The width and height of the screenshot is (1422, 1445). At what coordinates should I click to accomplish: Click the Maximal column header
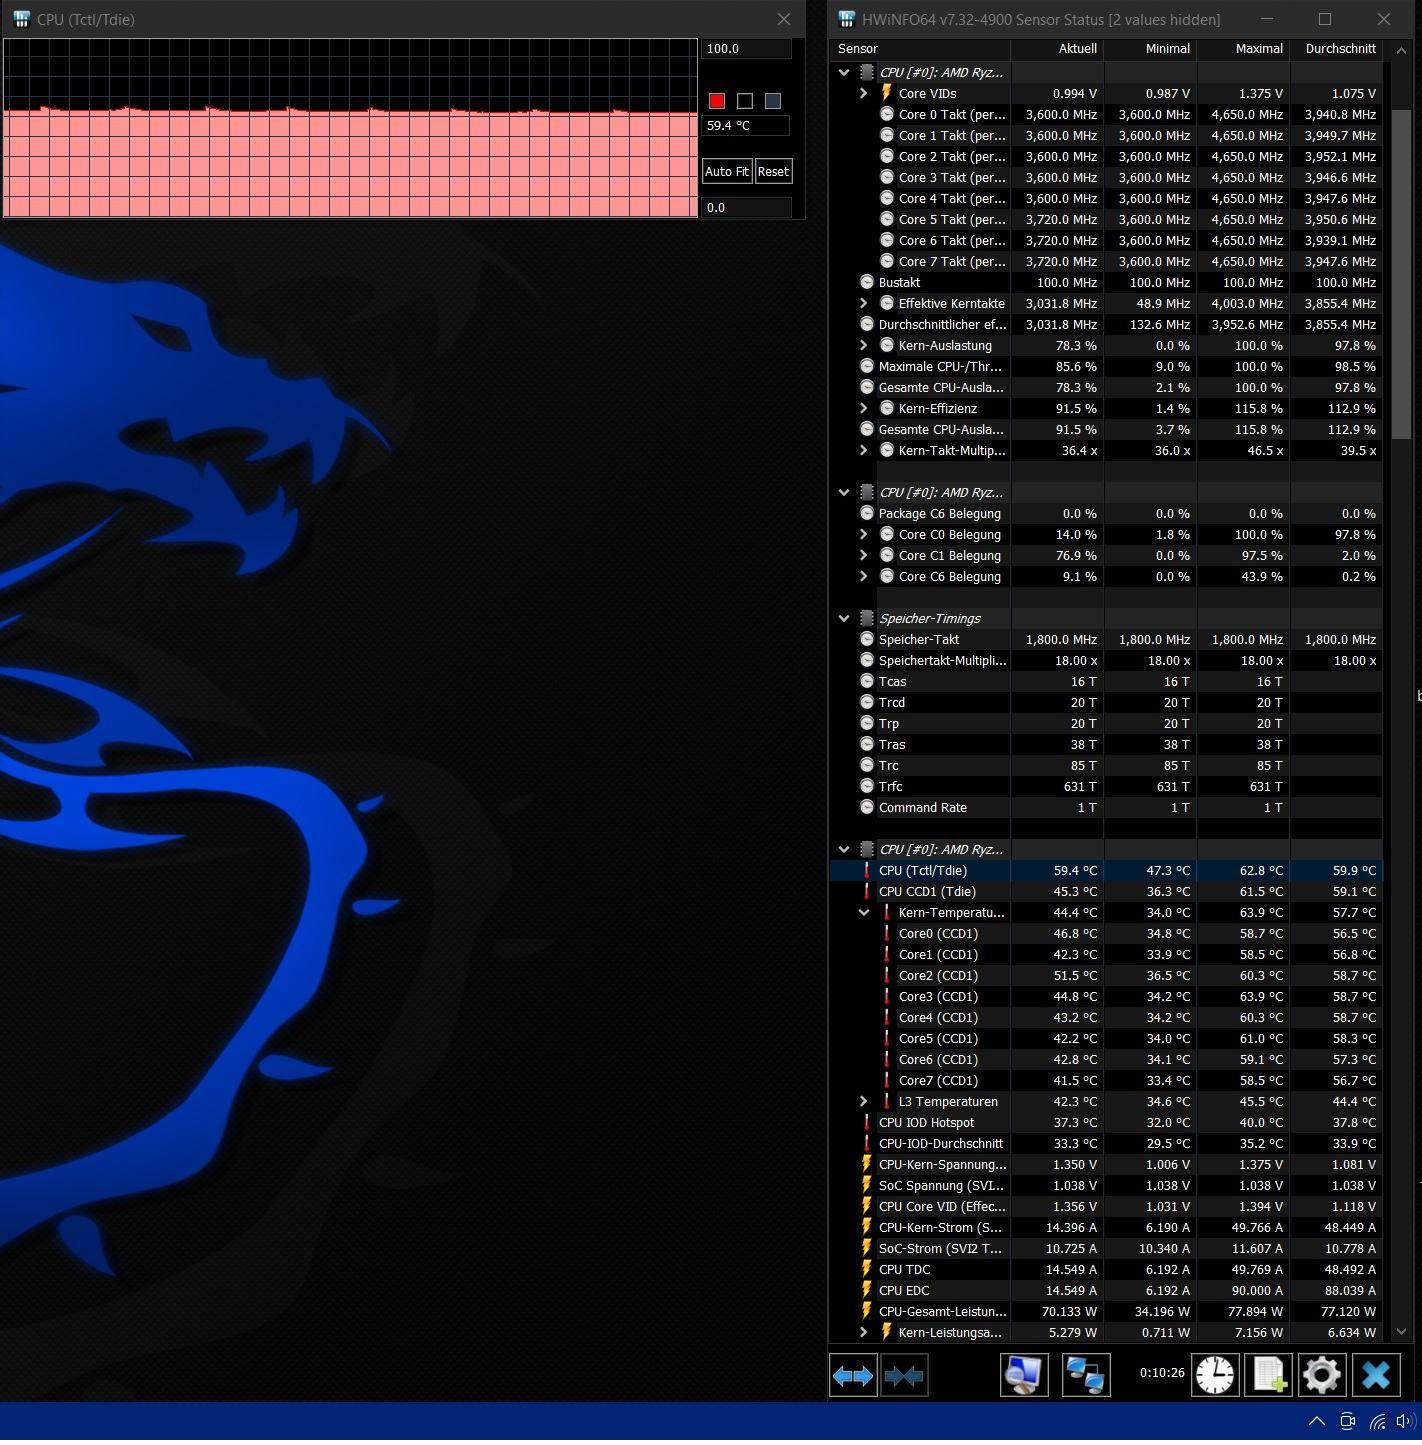click(1243, 48)
